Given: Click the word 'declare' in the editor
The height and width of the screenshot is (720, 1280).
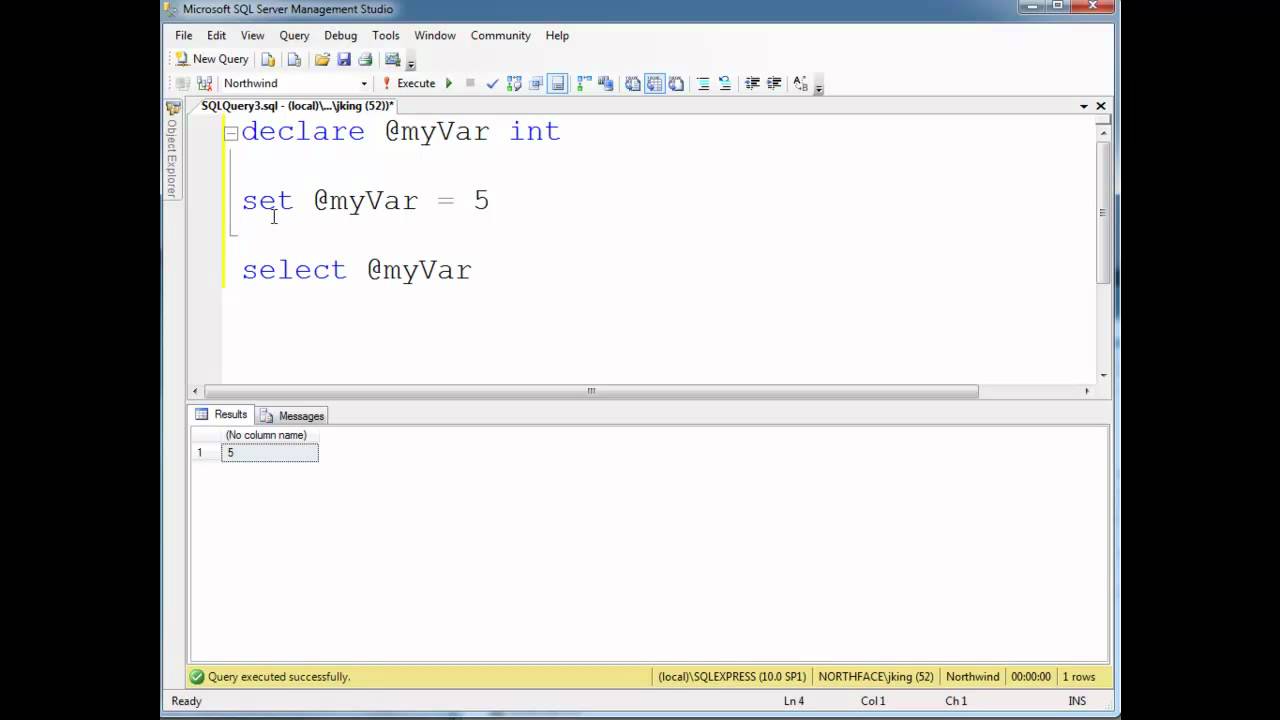Looking at the screenshot, I should click(303, 131).
